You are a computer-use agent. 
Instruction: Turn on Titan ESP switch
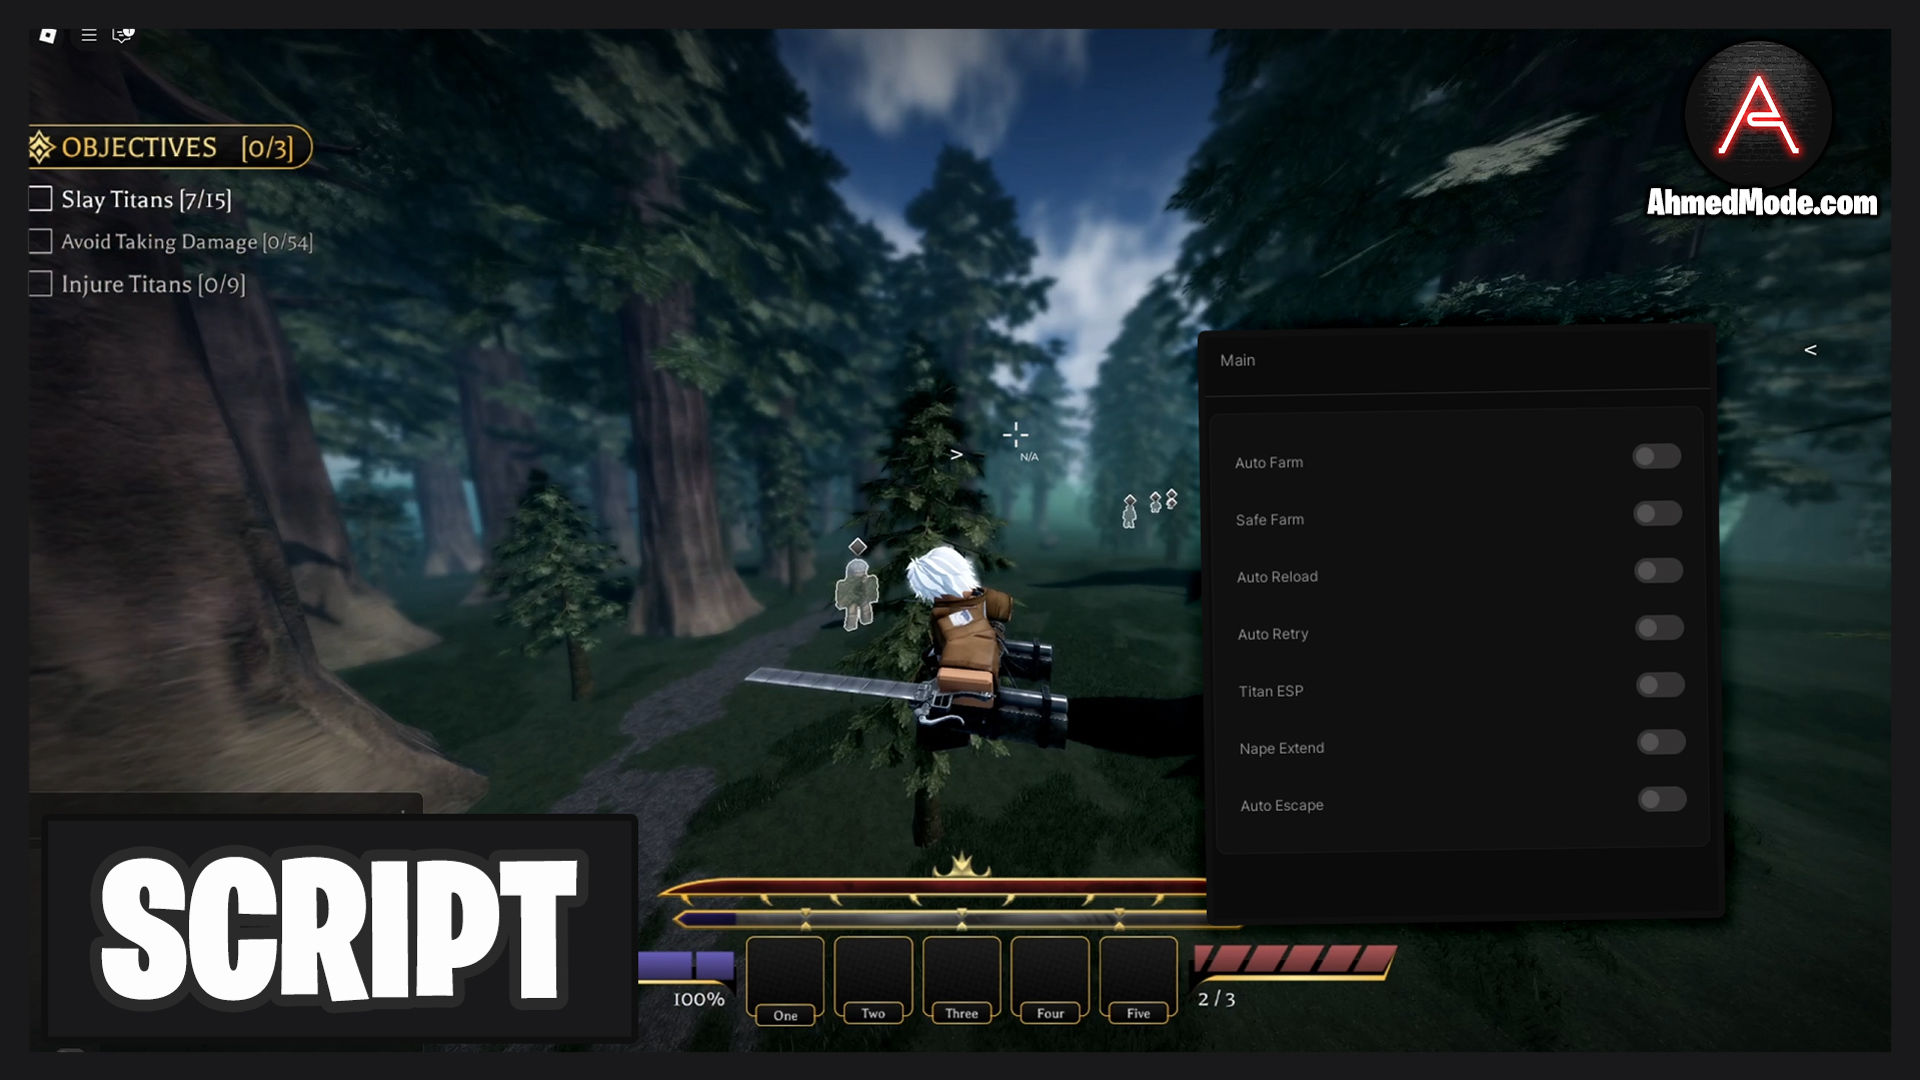(1660, 685)
